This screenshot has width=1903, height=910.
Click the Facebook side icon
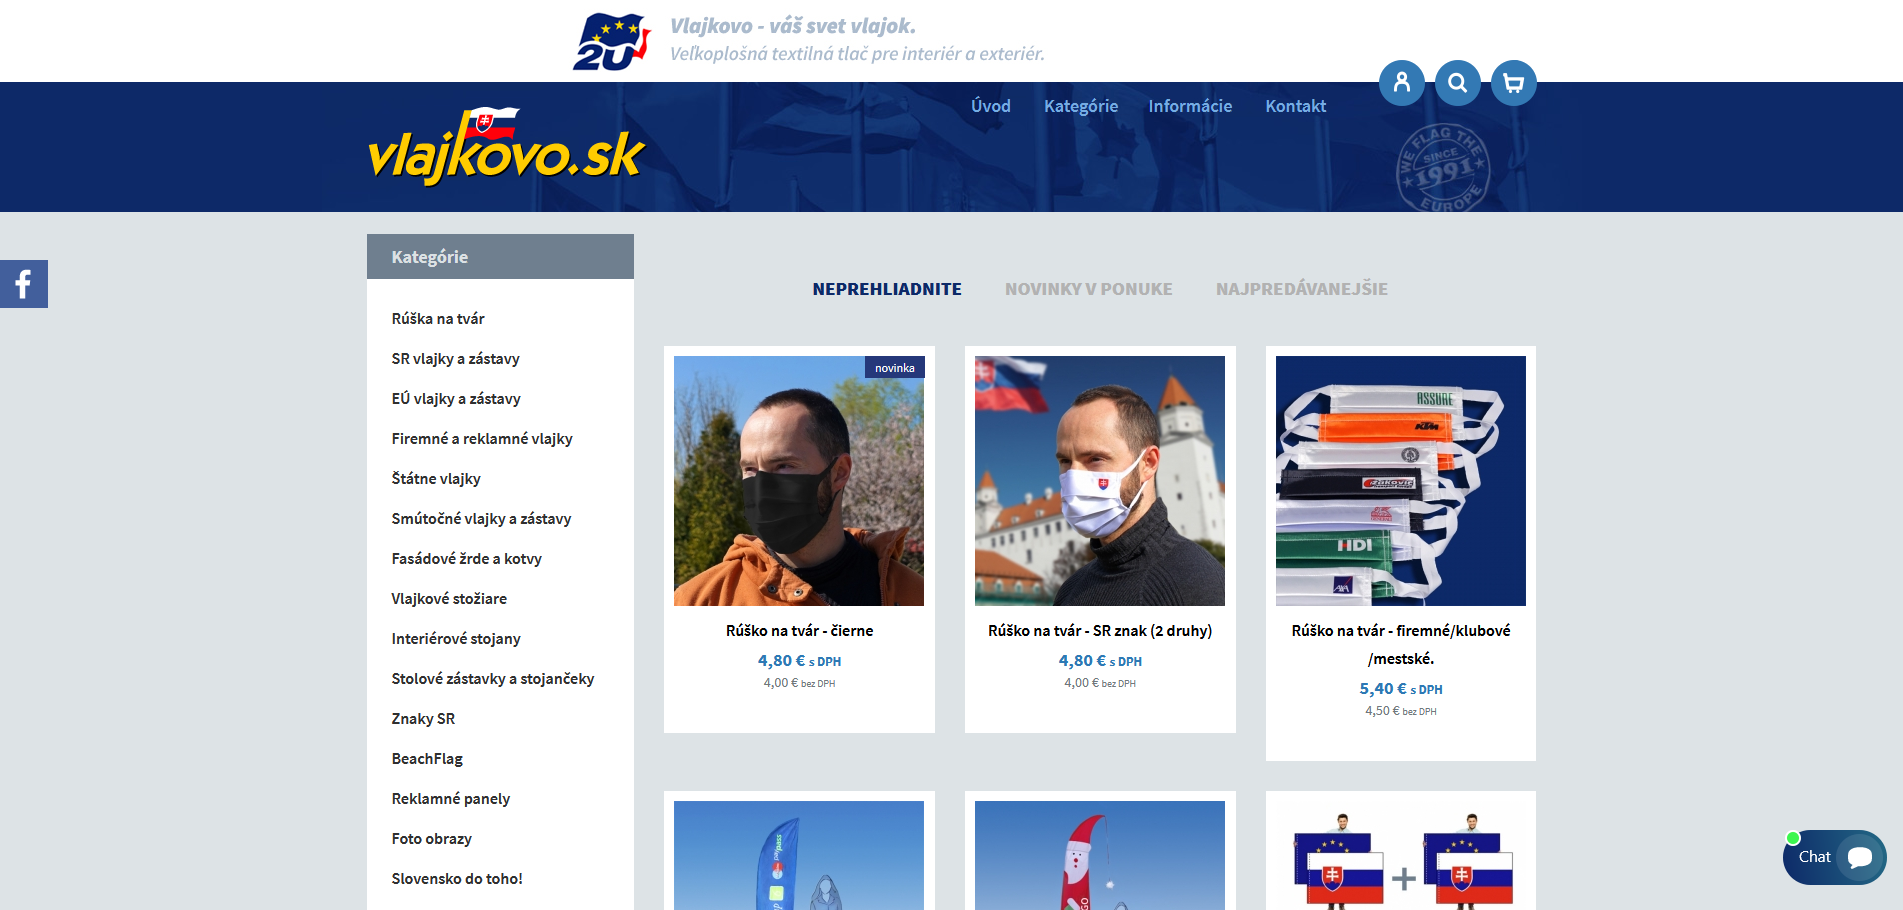(x=24, y=284)
